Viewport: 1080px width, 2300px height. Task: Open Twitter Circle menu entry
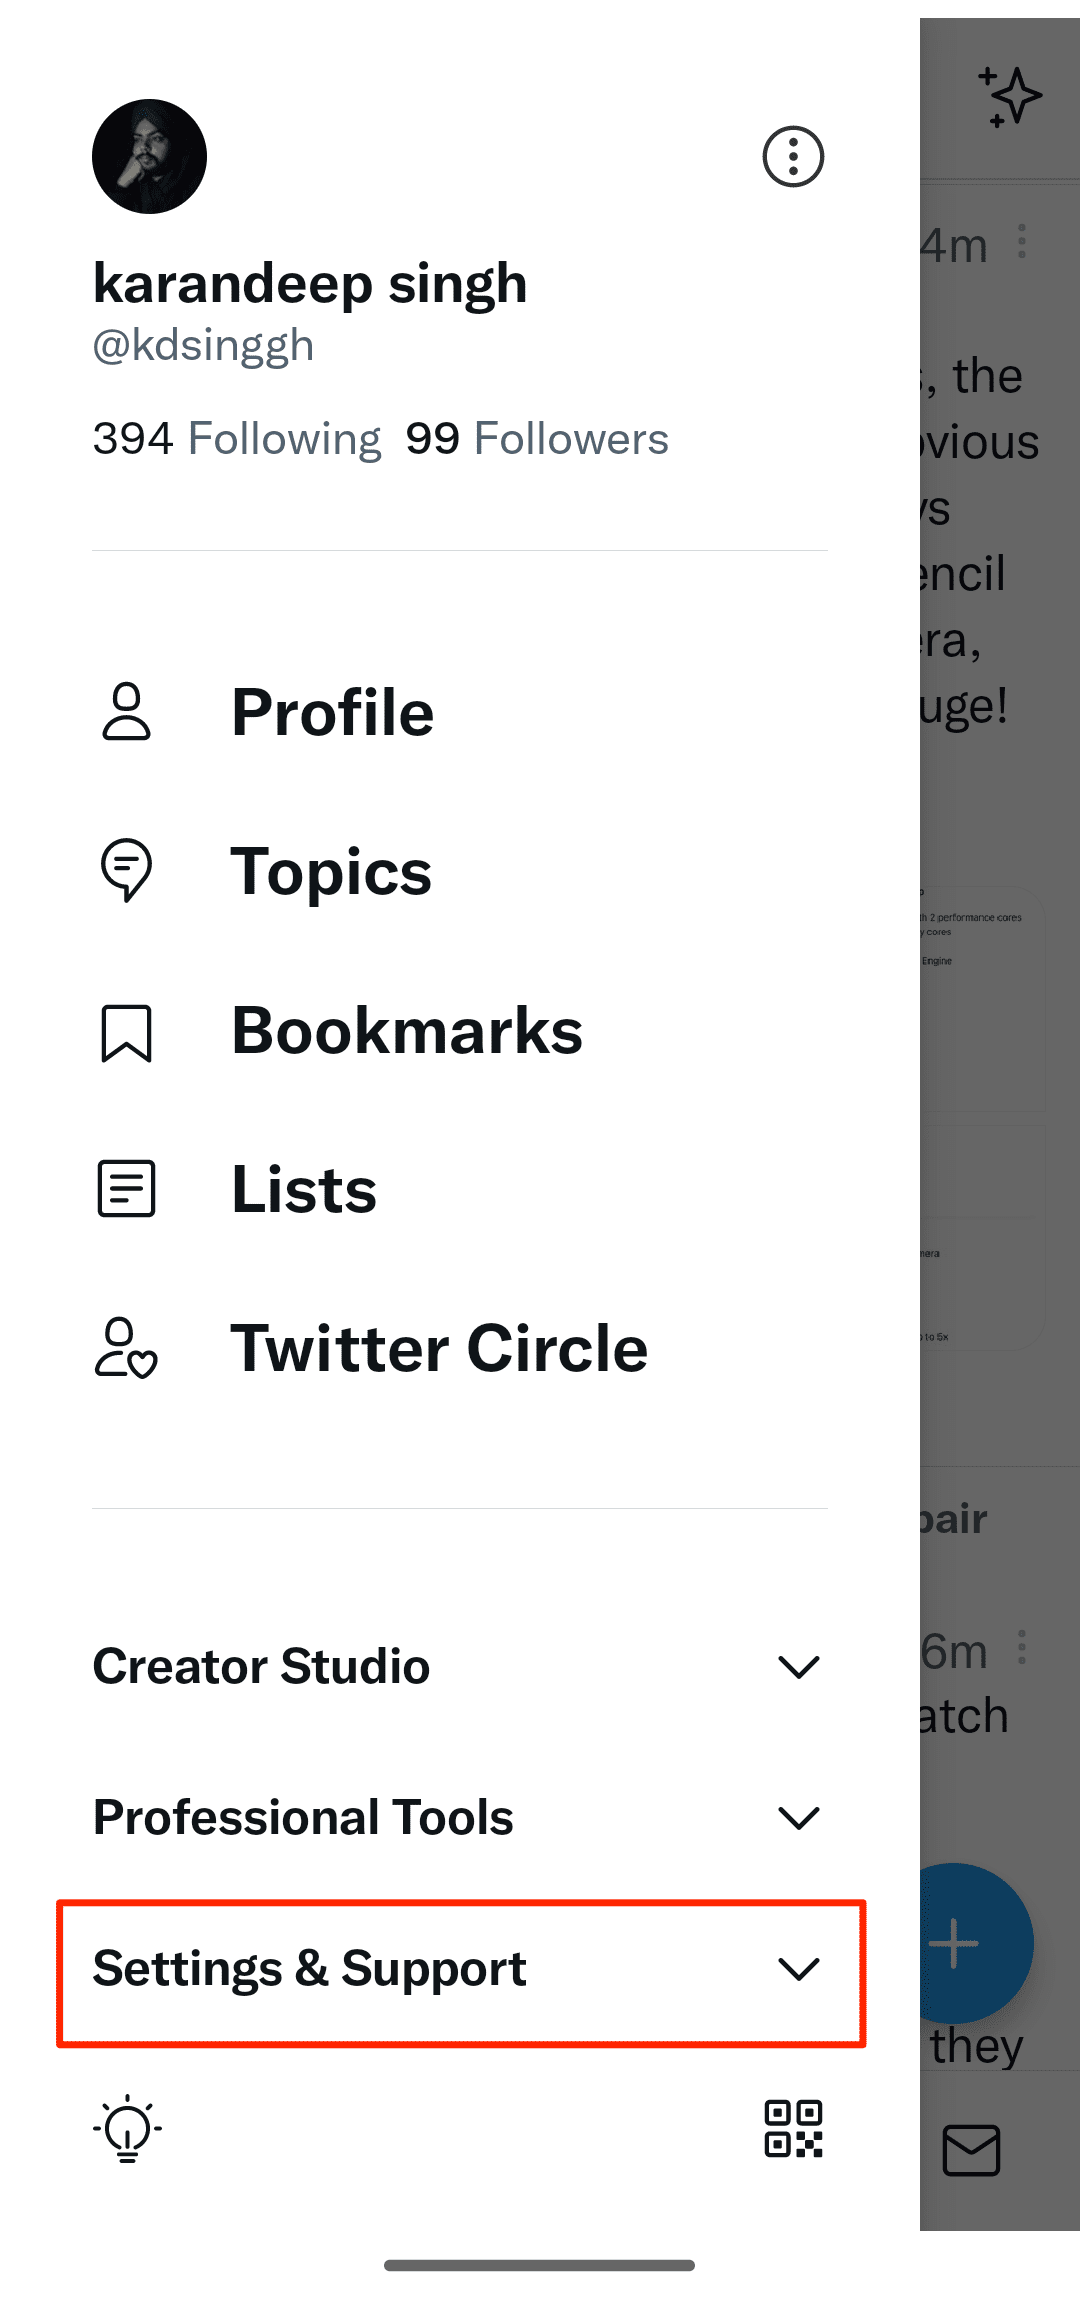[x=439, y=1348]
